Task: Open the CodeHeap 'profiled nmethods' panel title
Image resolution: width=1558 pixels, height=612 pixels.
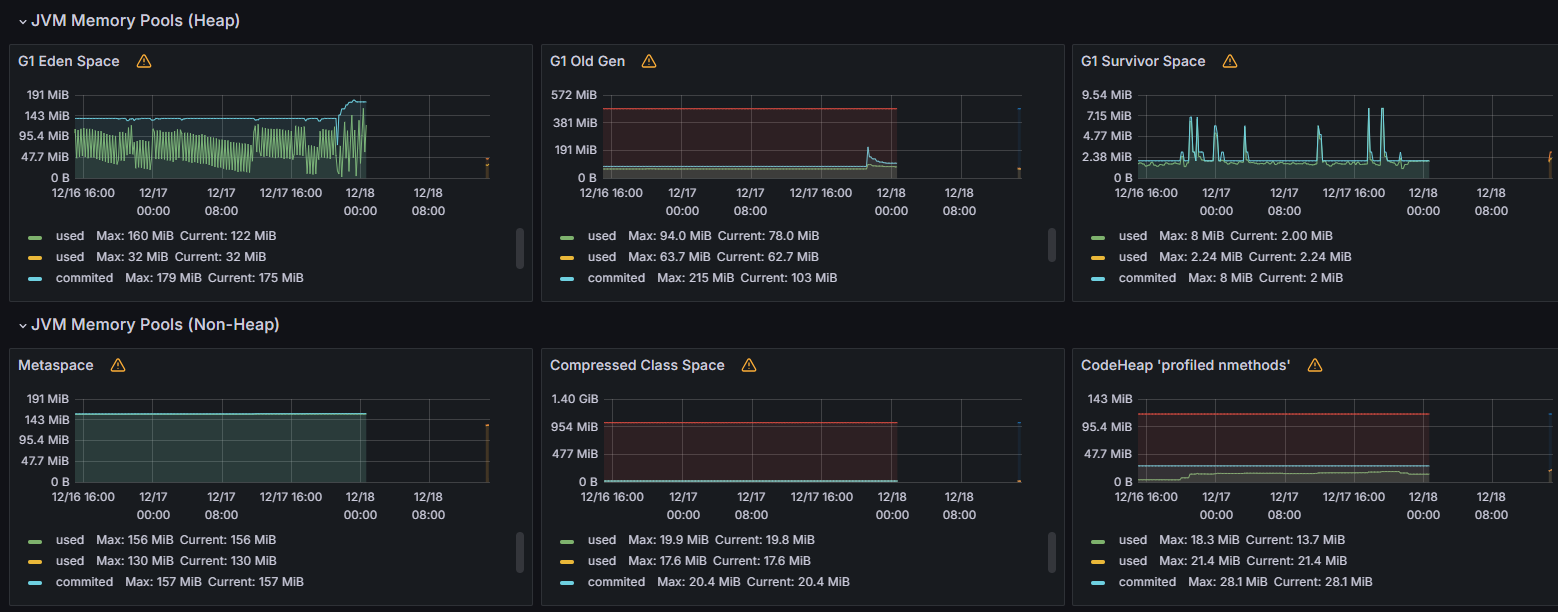Action: [1186, 365]
